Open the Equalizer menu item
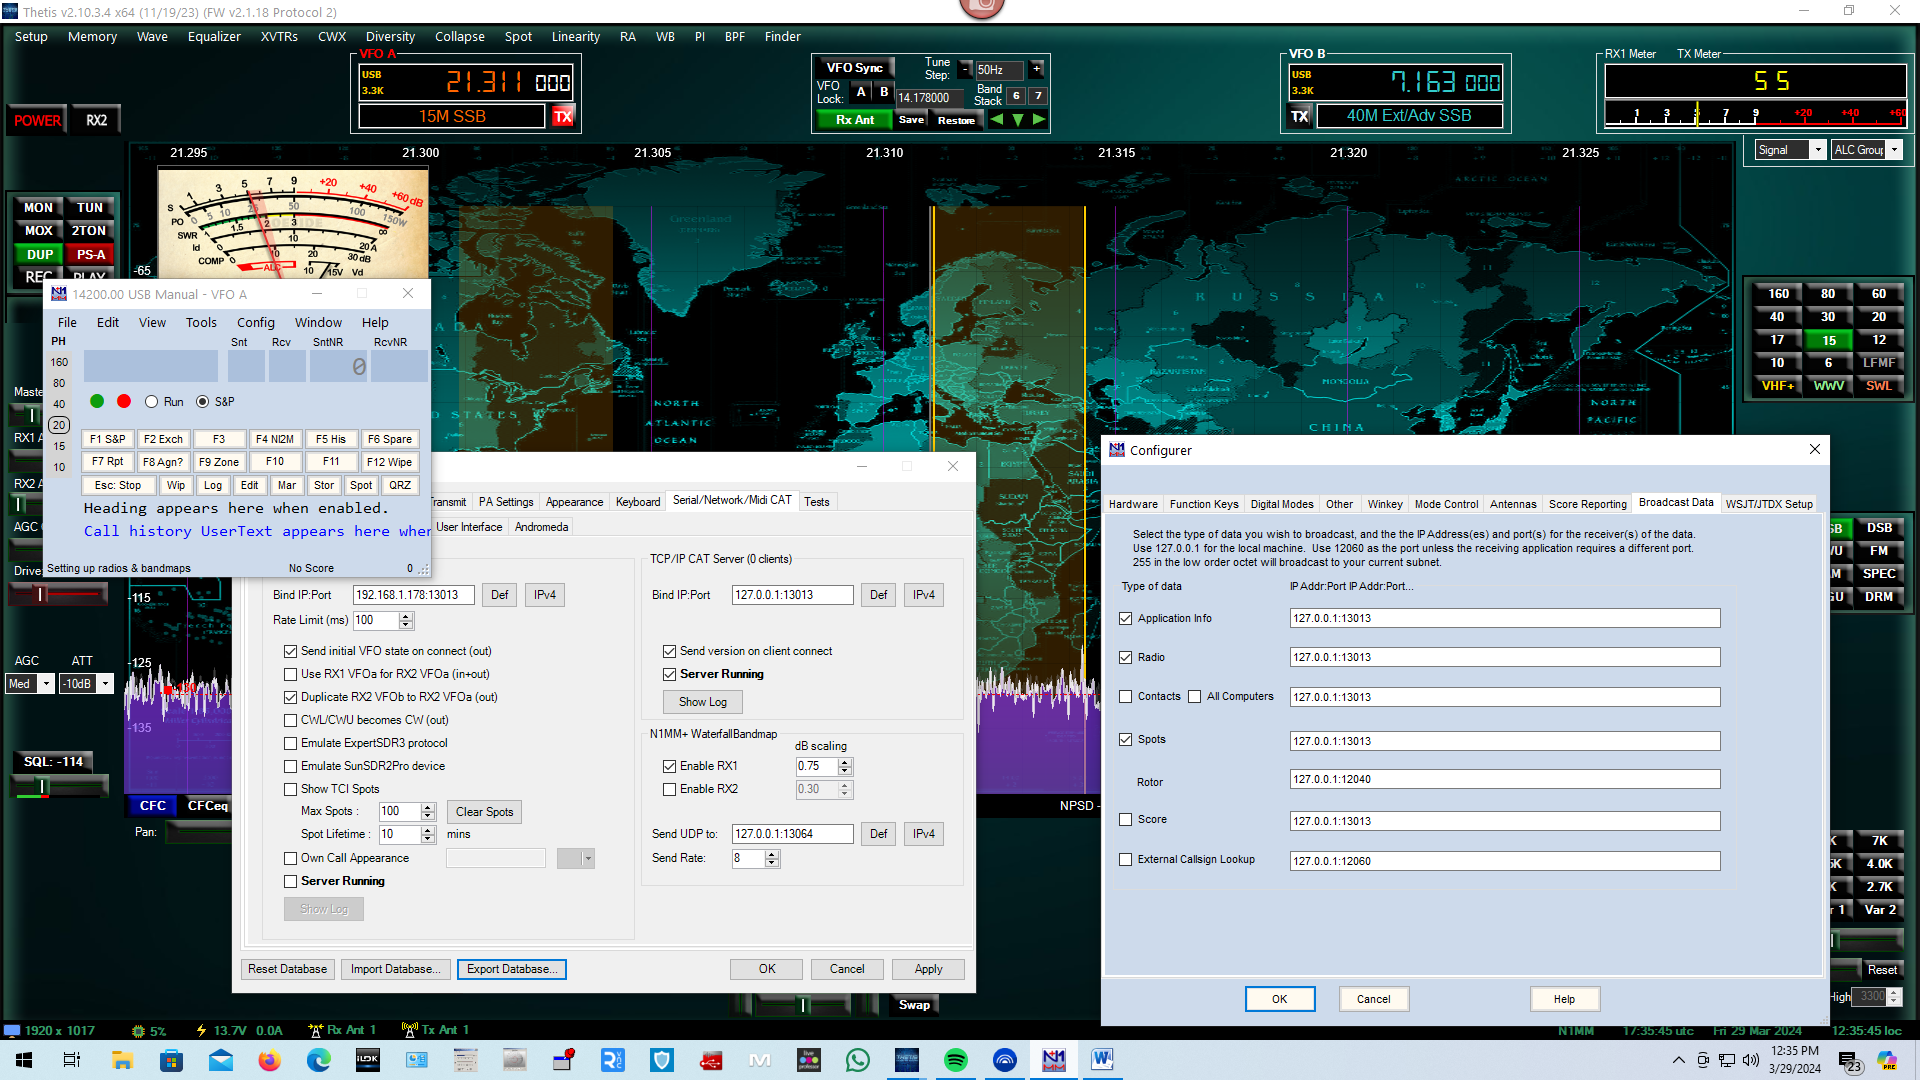The width and height of the screenshot is (1920, 1080). click(x=214, y=37)
